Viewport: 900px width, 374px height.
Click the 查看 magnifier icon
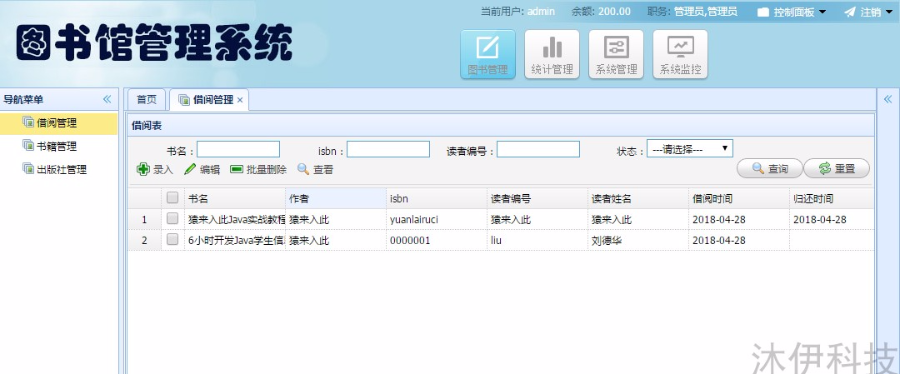point(303,169)
